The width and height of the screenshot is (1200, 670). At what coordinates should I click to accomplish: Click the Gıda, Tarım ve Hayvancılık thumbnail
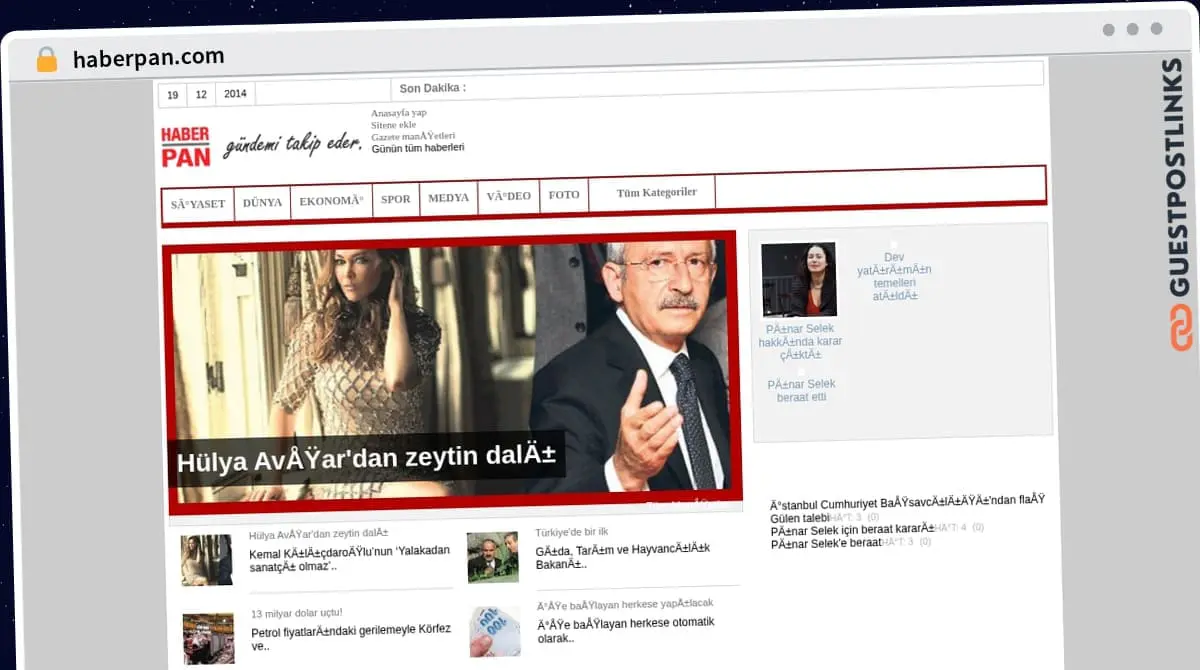pos(493,557)
